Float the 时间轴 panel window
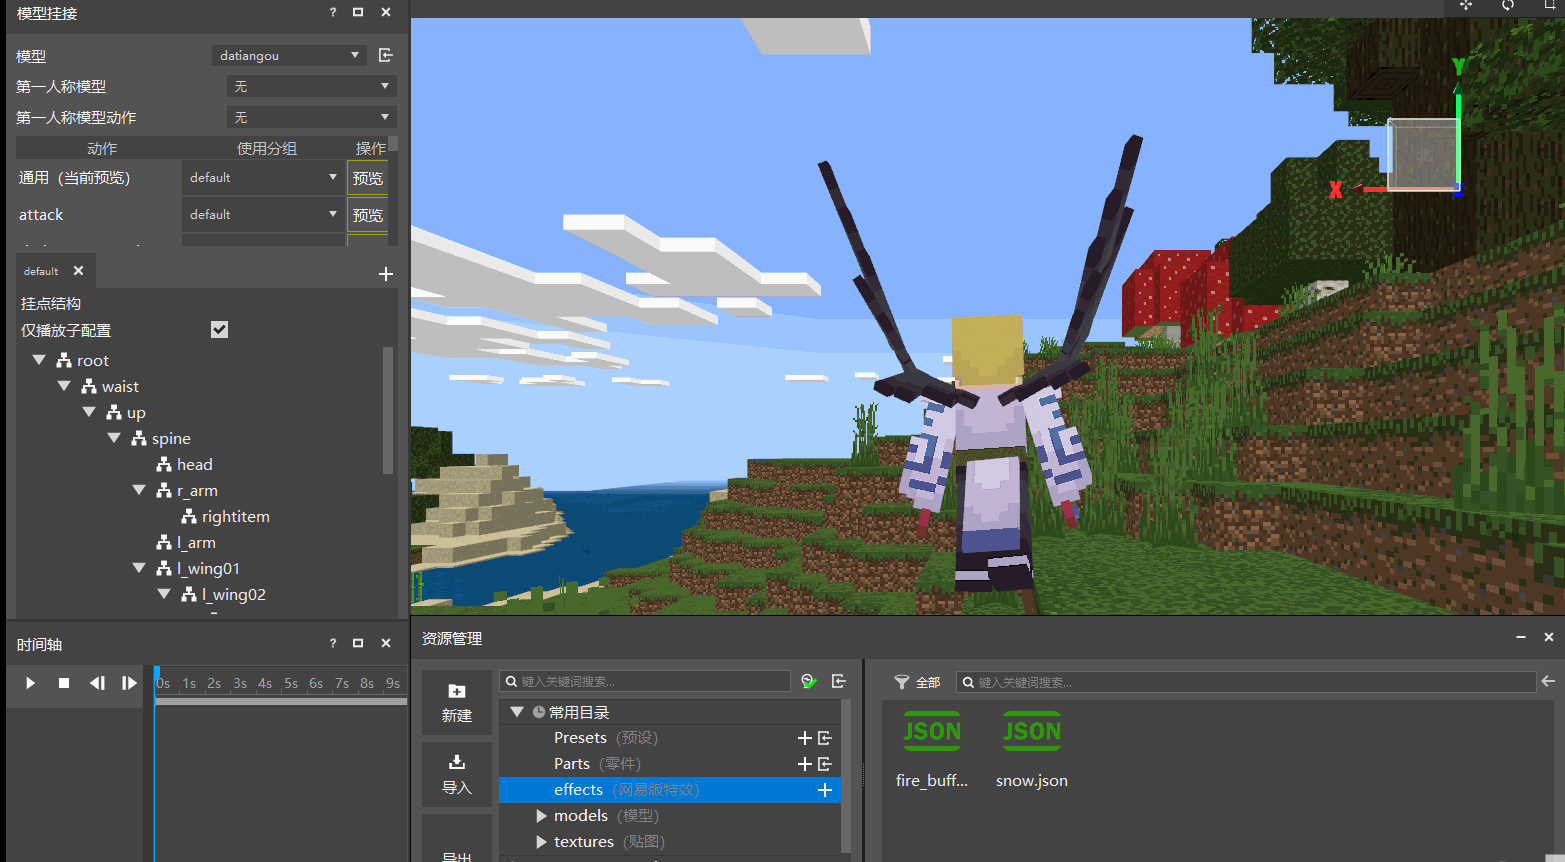Image resolution: width=1565 pixels, height=862 pixels. point(358,643)
